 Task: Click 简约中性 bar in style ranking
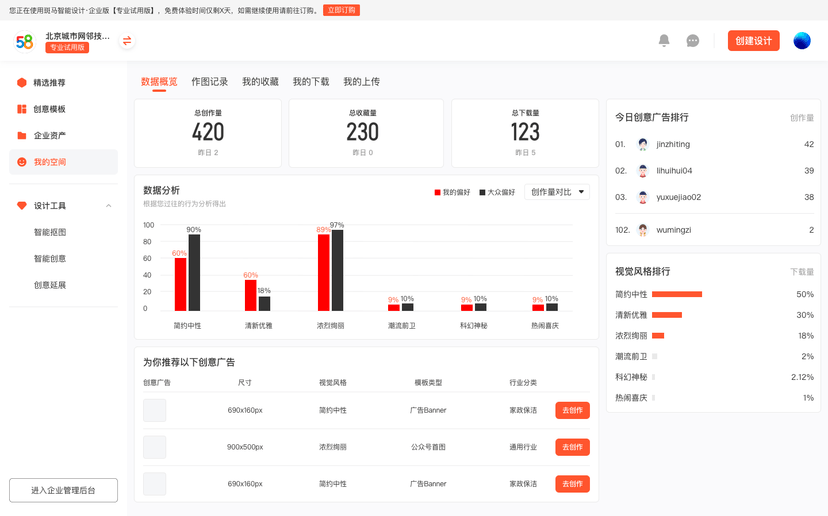(x=677, y=294)
